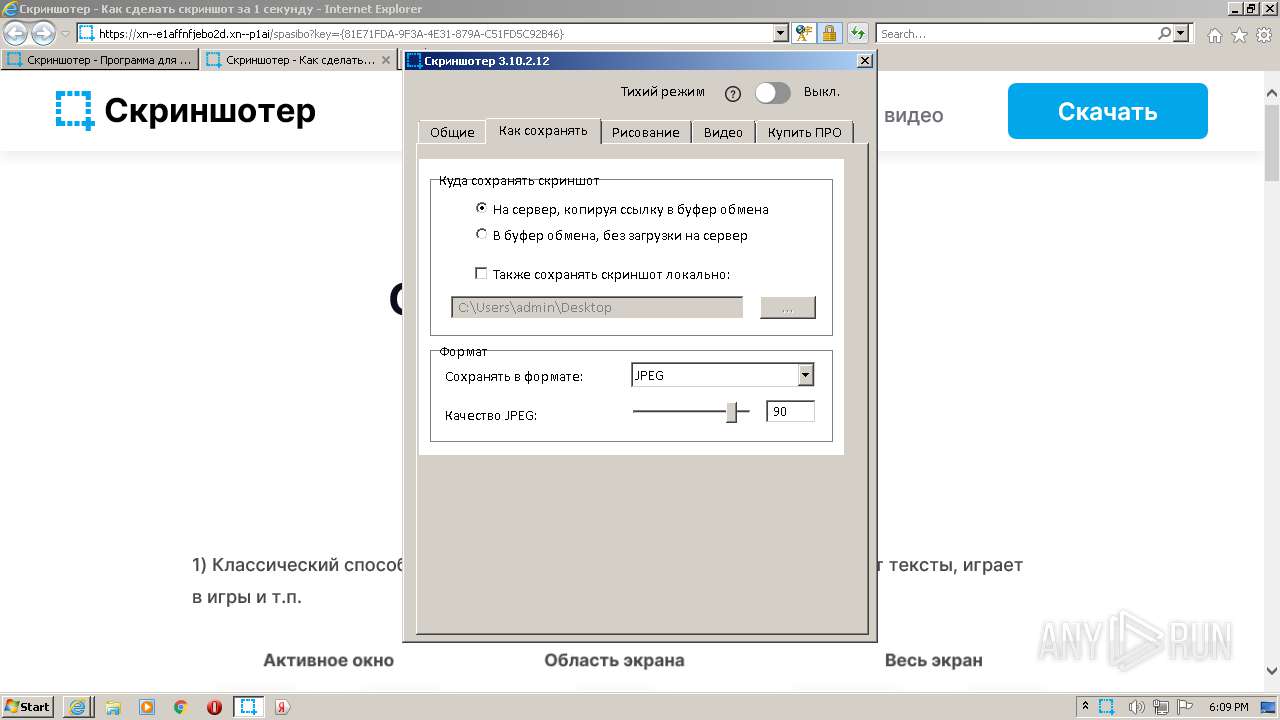Toggle the Тихий режим switch
The height and width of the screenshot is (720, 1280).
pyautogui.click(x=772, y=93)
